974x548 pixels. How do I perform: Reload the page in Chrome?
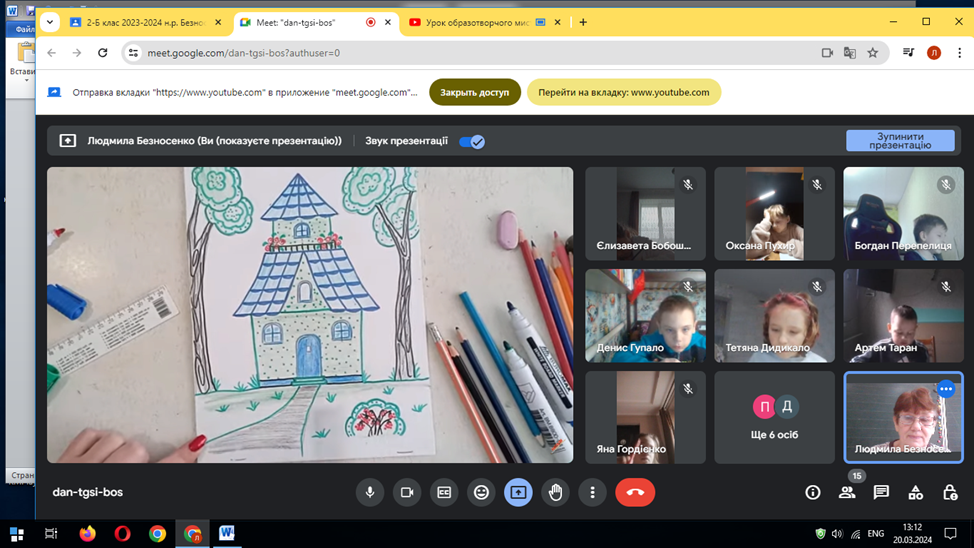(x=102, y=53)
